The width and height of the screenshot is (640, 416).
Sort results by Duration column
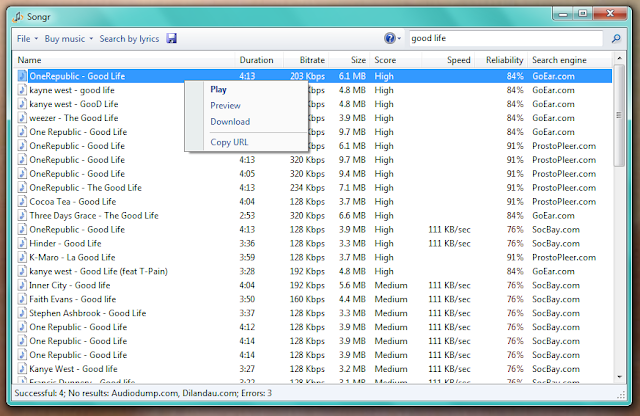click(x=259, y=60)
